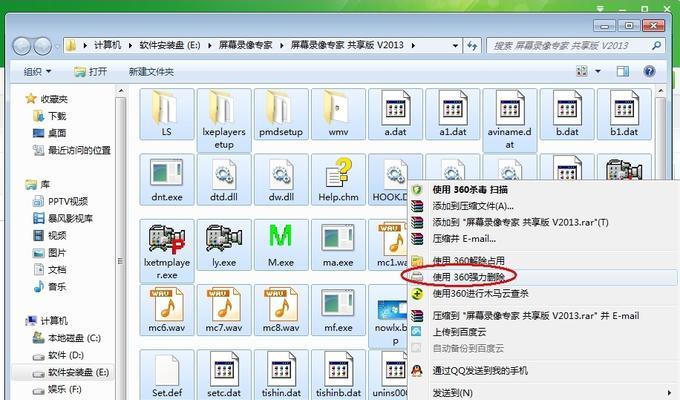Open 软件 (D:) drive

click(x=58, y=355)
